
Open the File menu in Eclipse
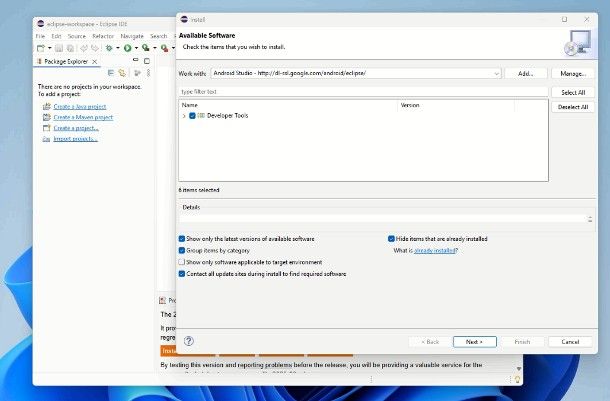click(40, 36)
